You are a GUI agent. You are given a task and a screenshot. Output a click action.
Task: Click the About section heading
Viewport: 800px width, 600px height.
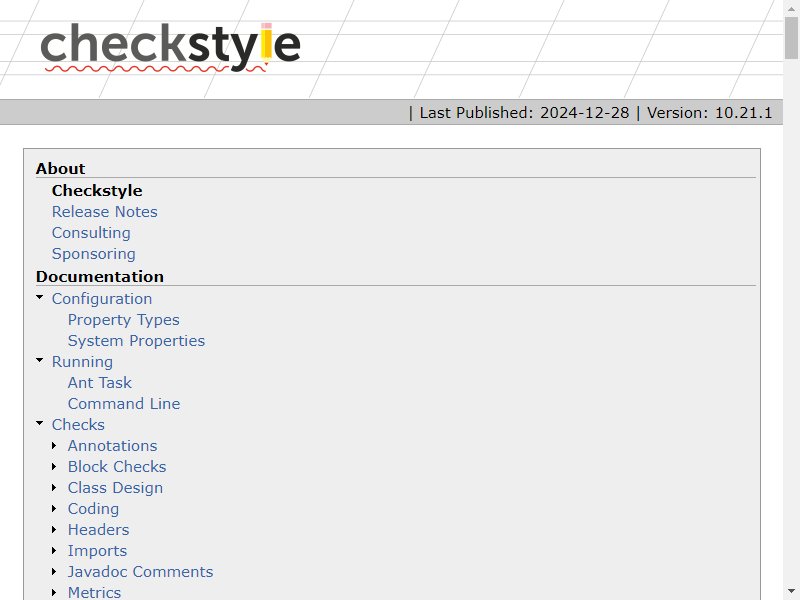pyautogui.click(x=60, y=168)
